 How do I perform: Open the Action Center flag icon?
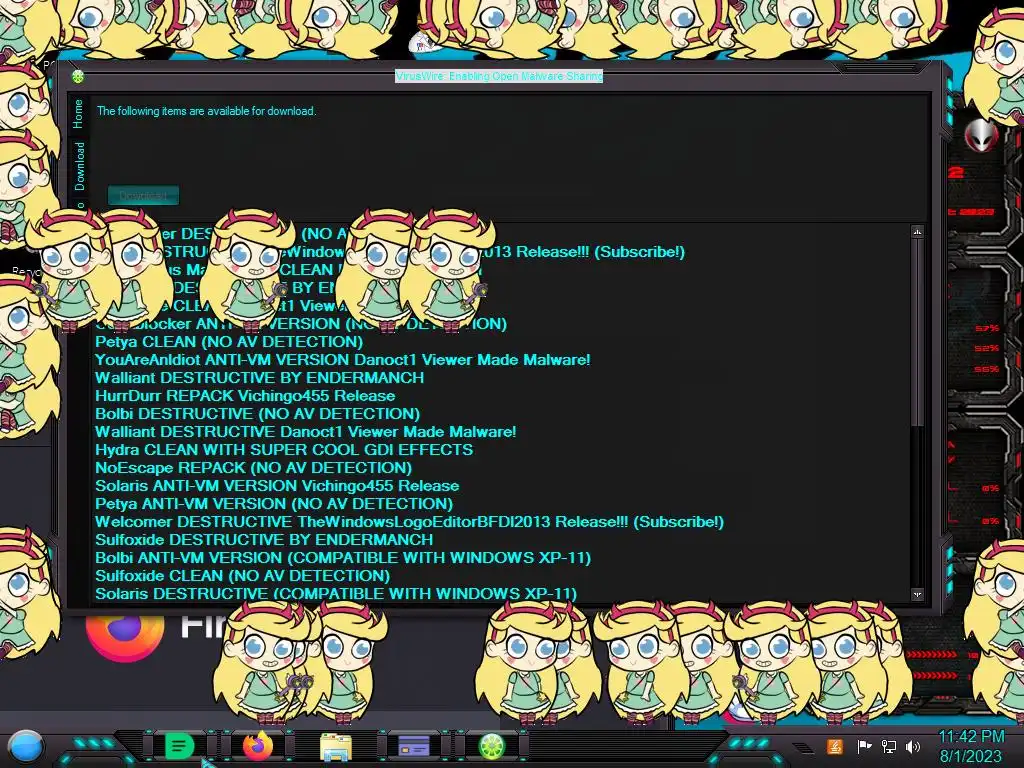point(864,746)
